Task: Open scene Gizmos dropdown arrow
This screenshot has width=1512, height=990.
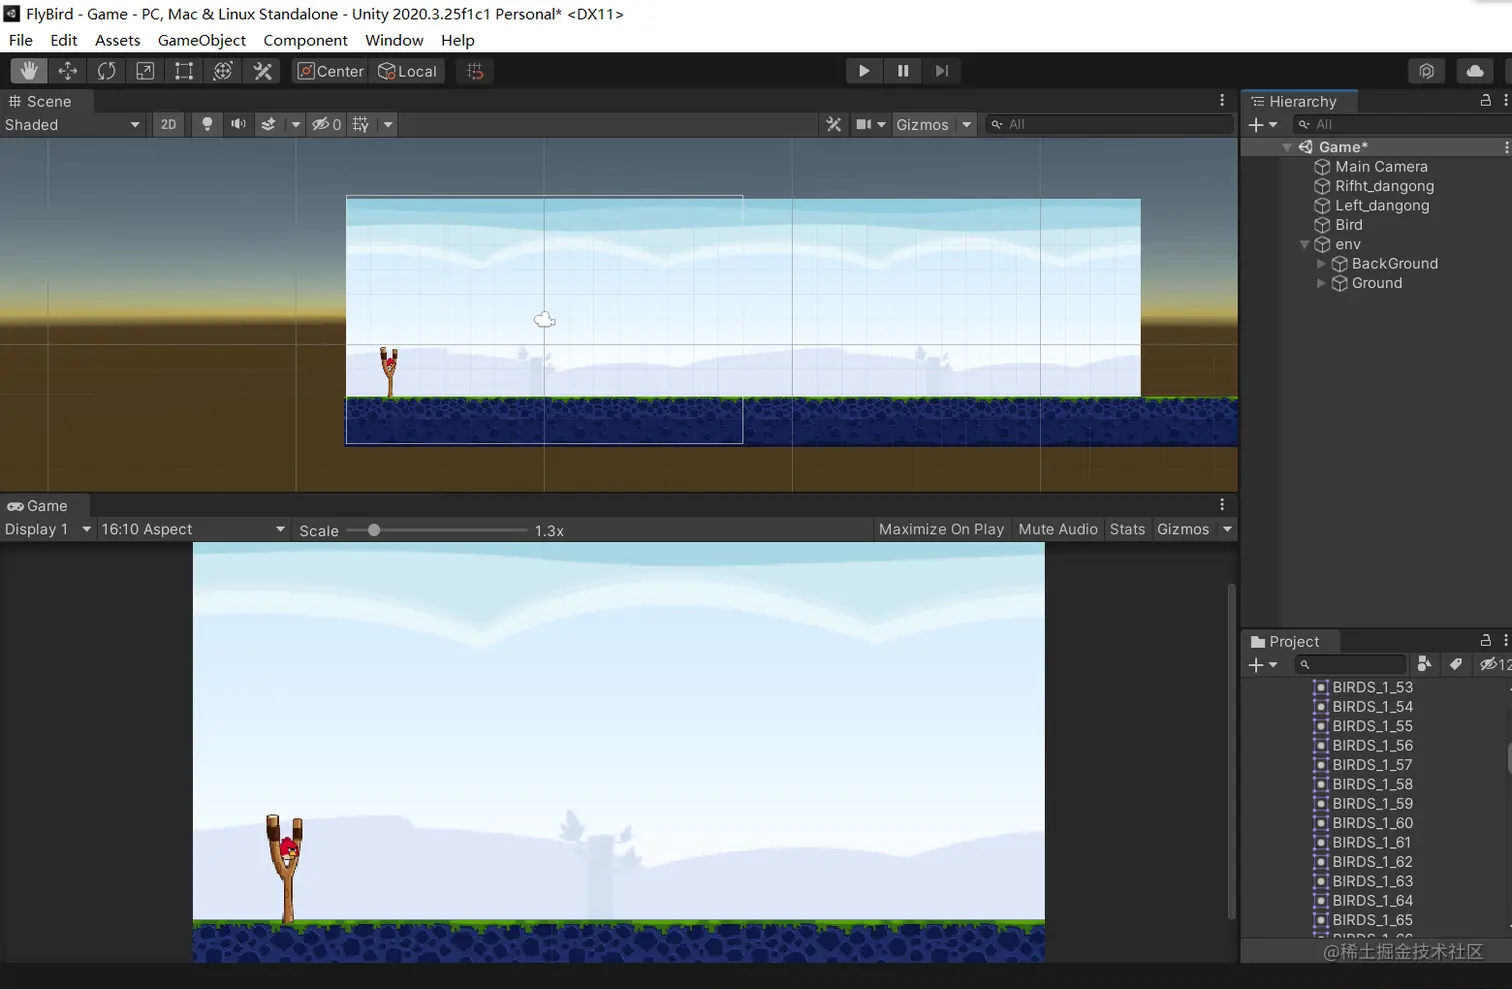Action: tap(966, 125)
